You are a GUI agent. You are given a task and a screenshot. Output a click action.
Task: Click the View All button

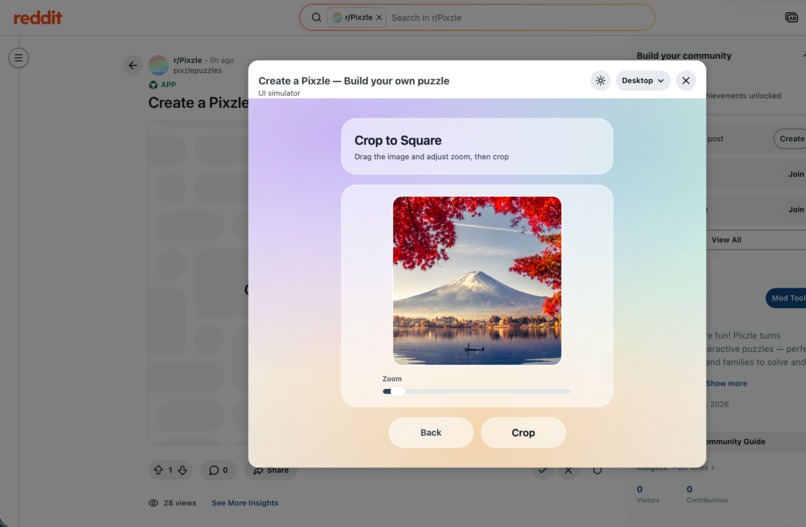(726, 240)
